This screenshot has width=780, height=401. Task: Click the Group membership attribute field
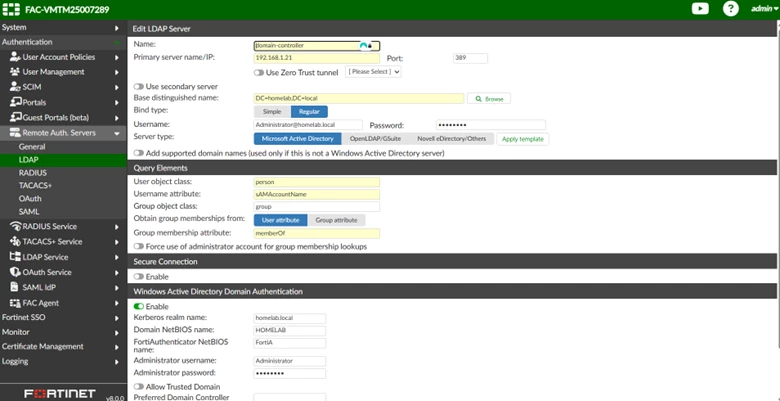point(316,233)
